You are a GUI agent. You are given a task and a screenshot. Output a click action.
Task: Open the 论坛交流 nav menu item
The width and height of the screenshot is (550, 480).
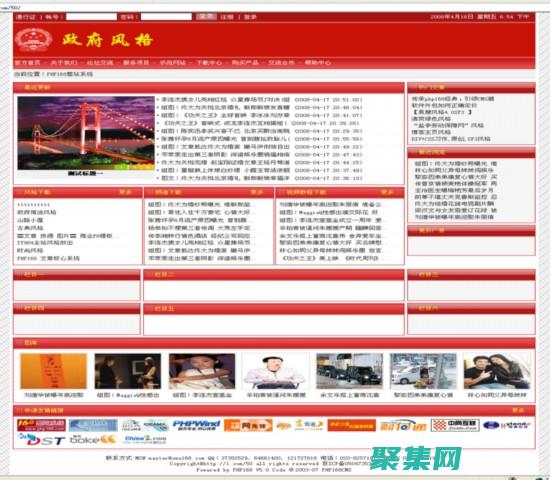pyautogui.click(x=100, y=63)
